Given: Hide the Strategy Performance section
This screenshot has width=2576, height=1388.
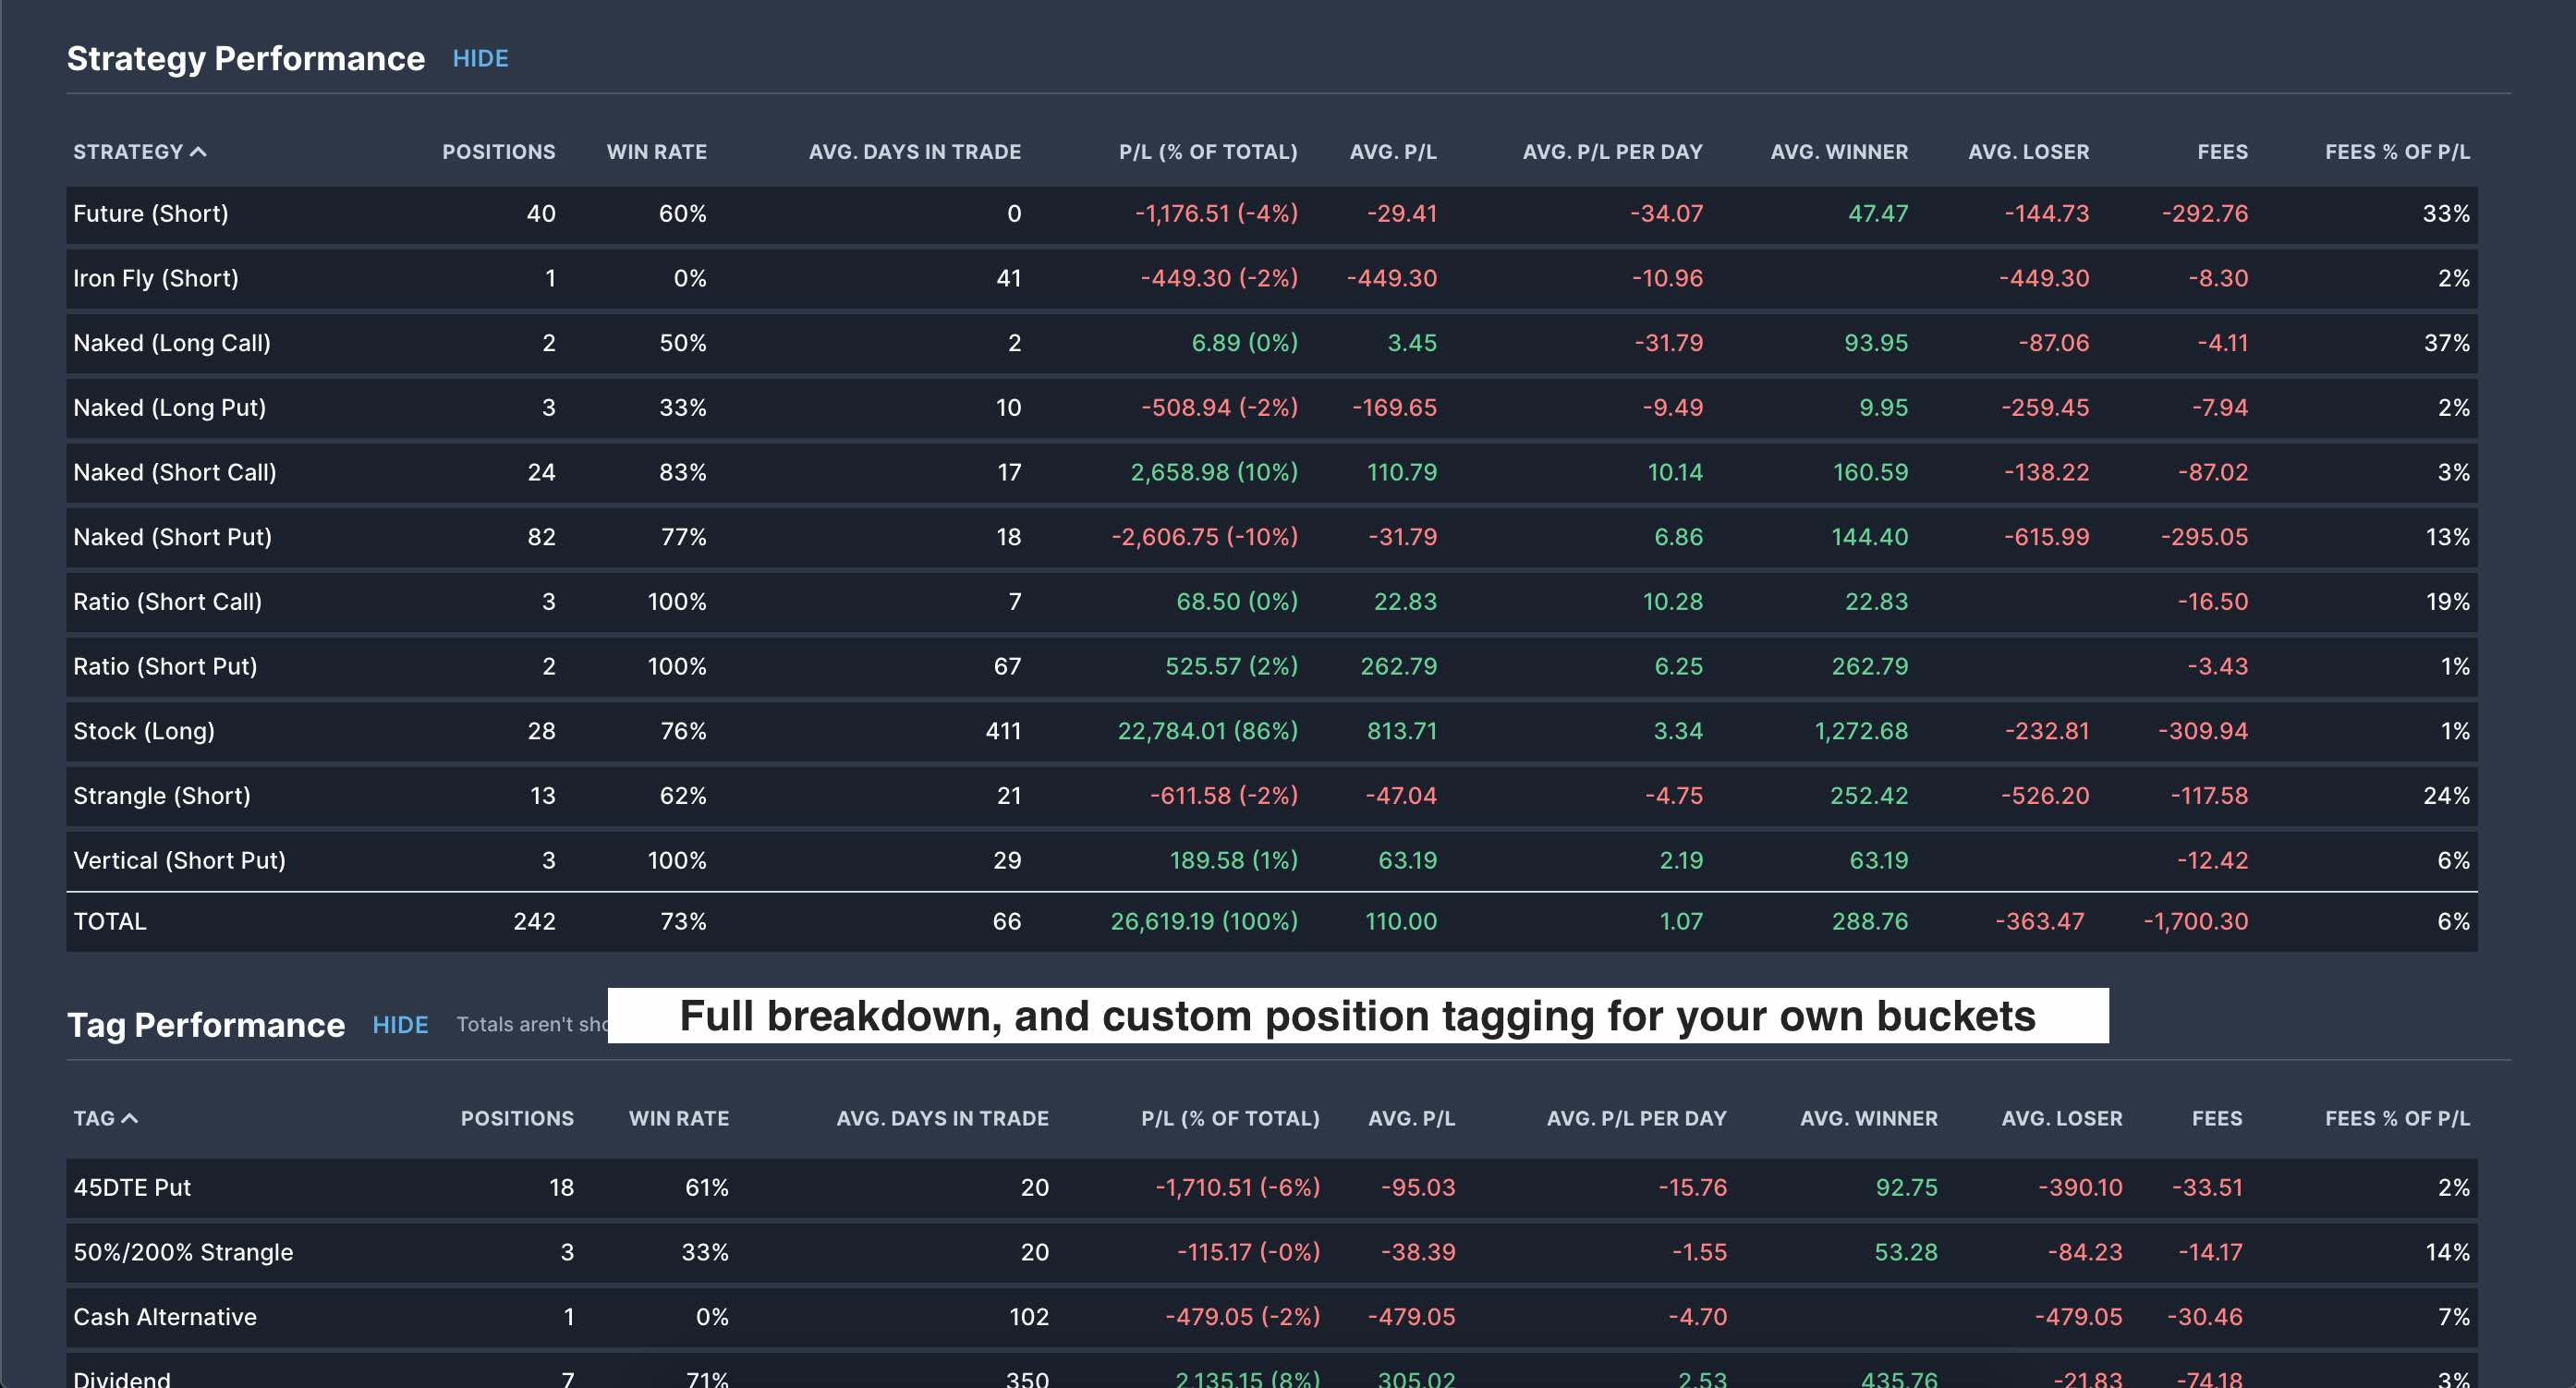Looking at the screenshot, I should (480, 59).
